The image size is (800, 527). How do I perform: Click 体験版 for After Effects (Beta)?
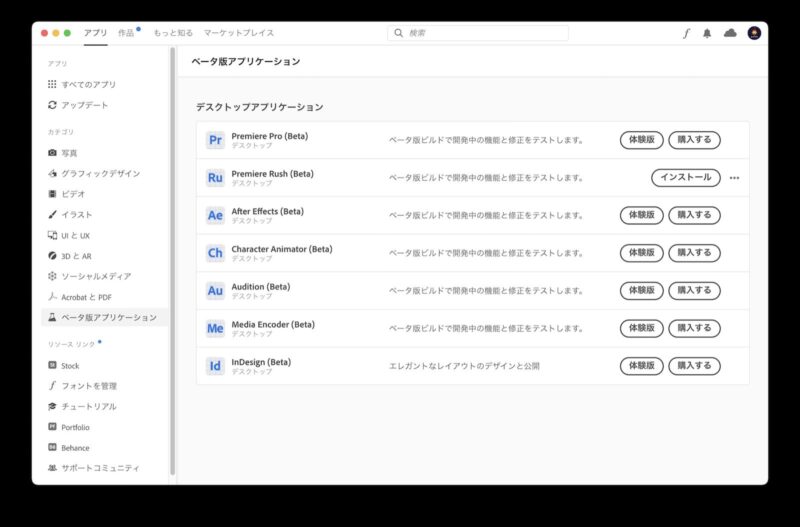coord(641,215)
